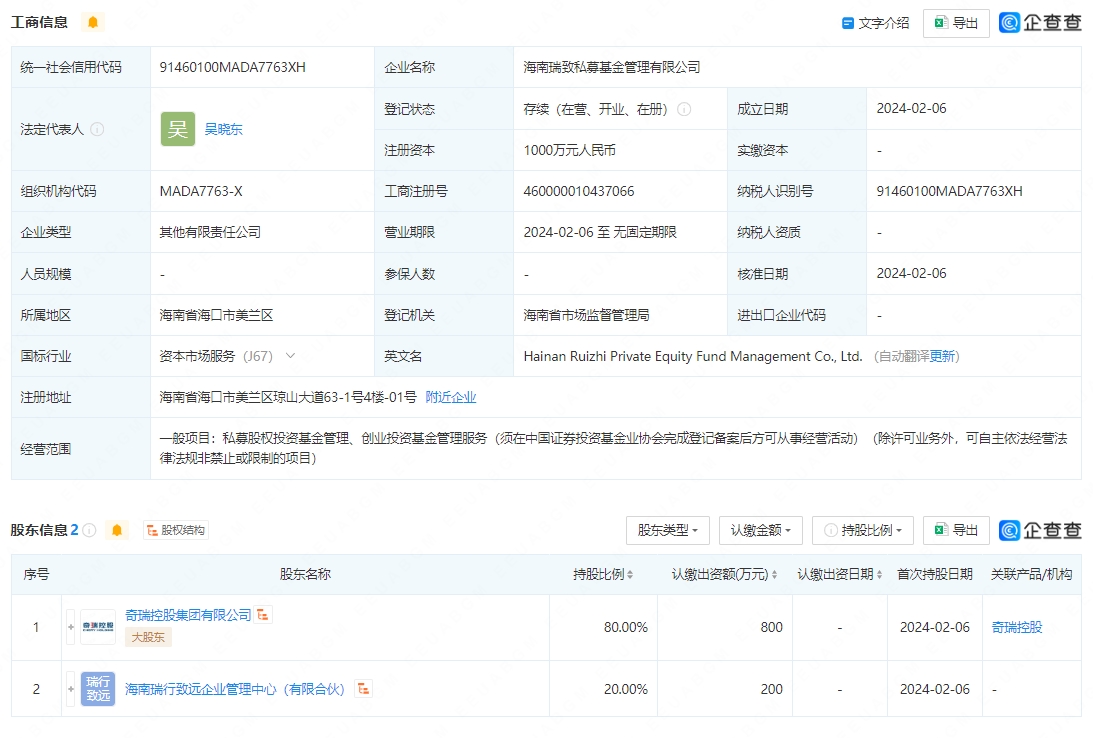1093x738 pixels.
Task: Export 工商信息 using the top 导出 button
Action: click(x=956, y=23)
